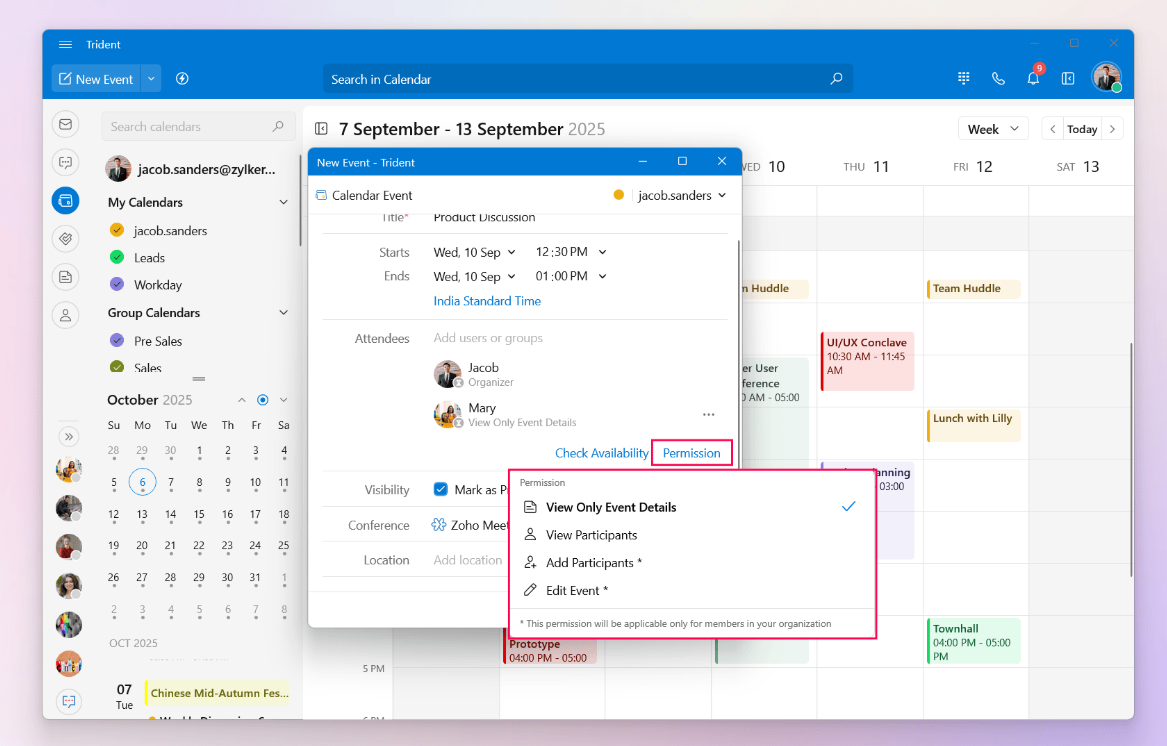Toggle the Mark as Private checkbox
Image resolution: width=1167 pixels, height=746 pixels.
[x=441, y=489]
